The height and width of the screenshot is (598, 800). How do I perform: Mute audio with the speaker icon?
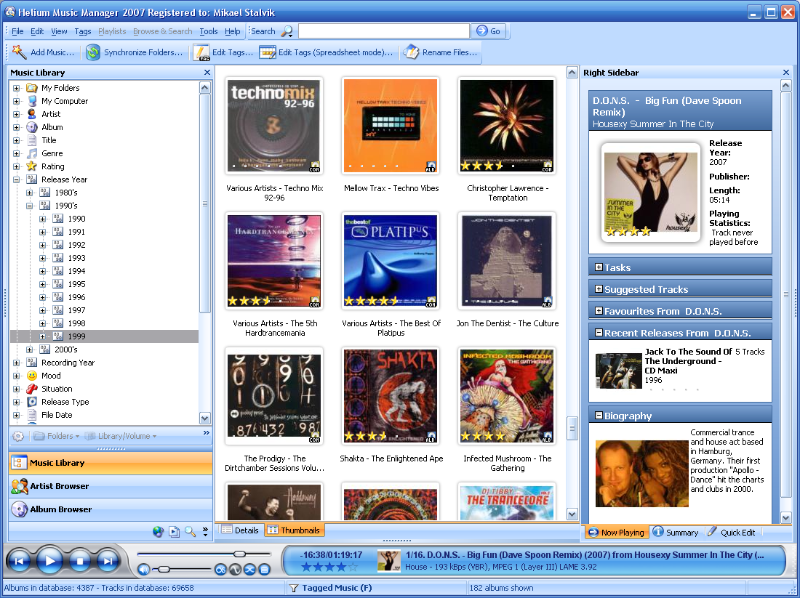(144, 569)
